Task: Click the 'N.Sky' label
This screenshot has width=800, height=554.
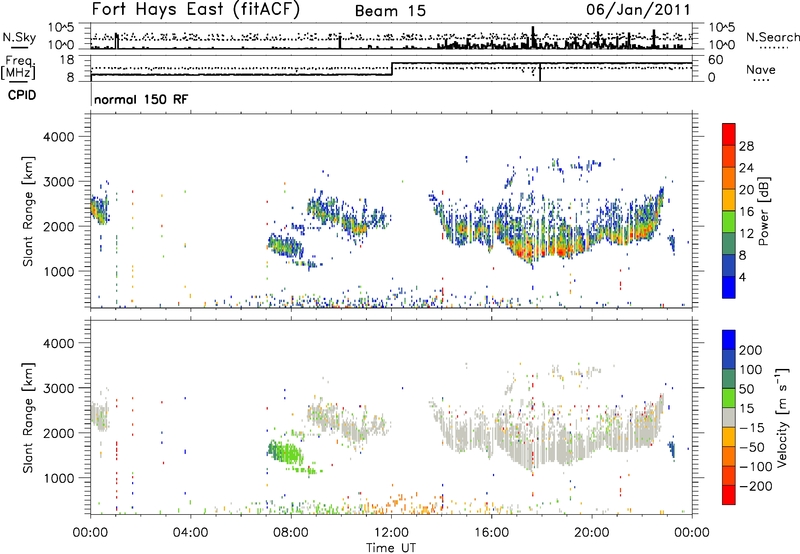Action: click(19, 37)
